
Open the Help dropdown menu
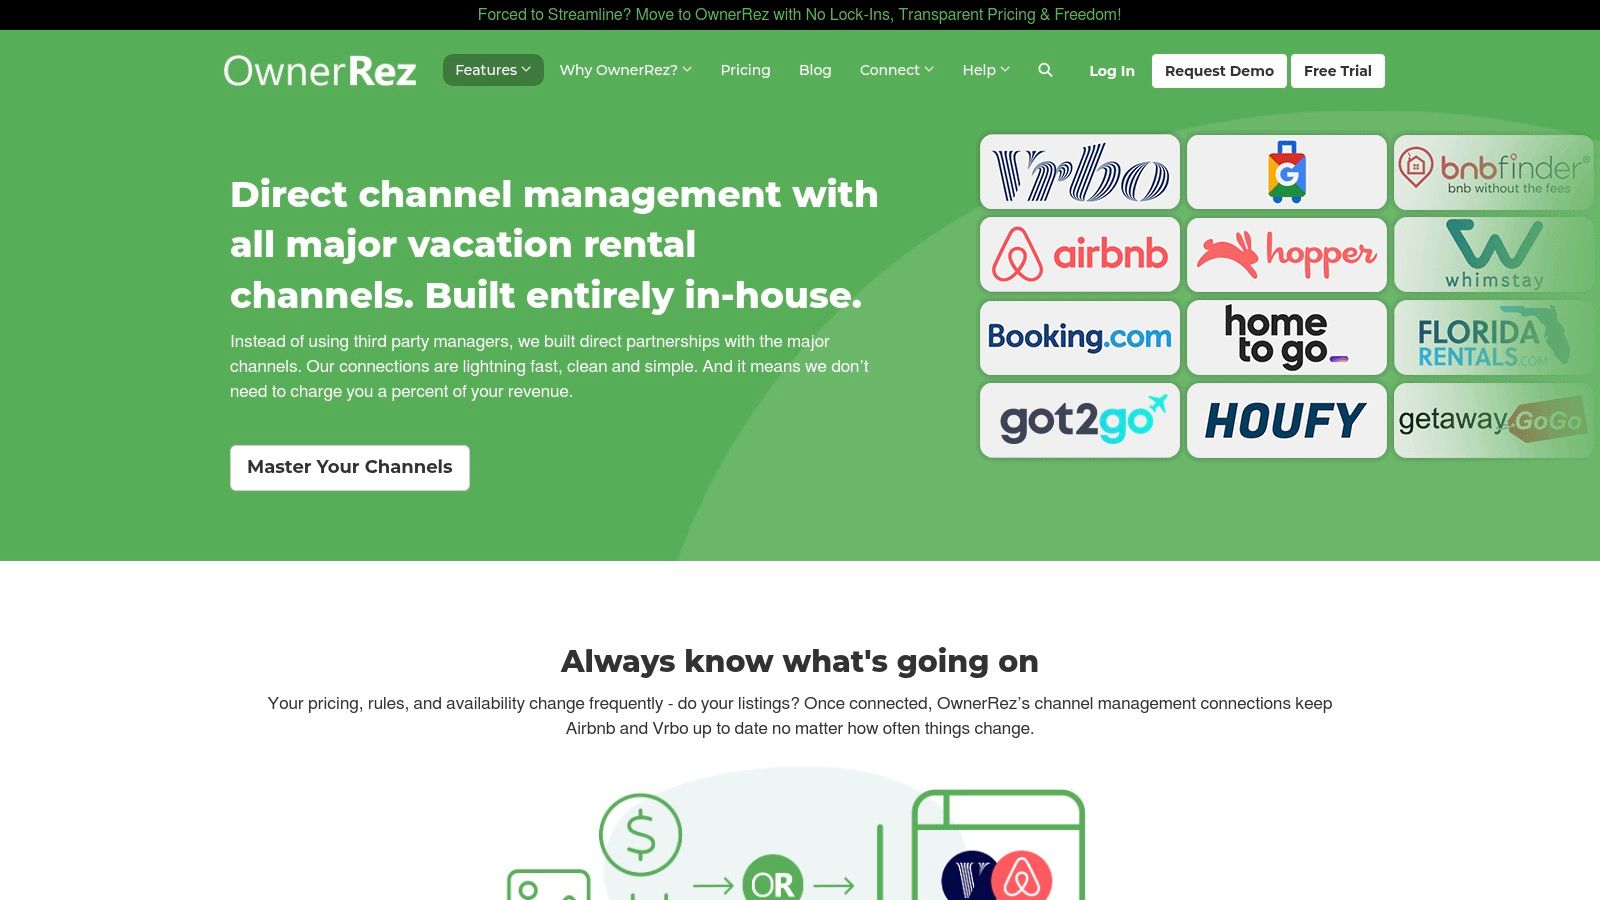coord(986,70)
